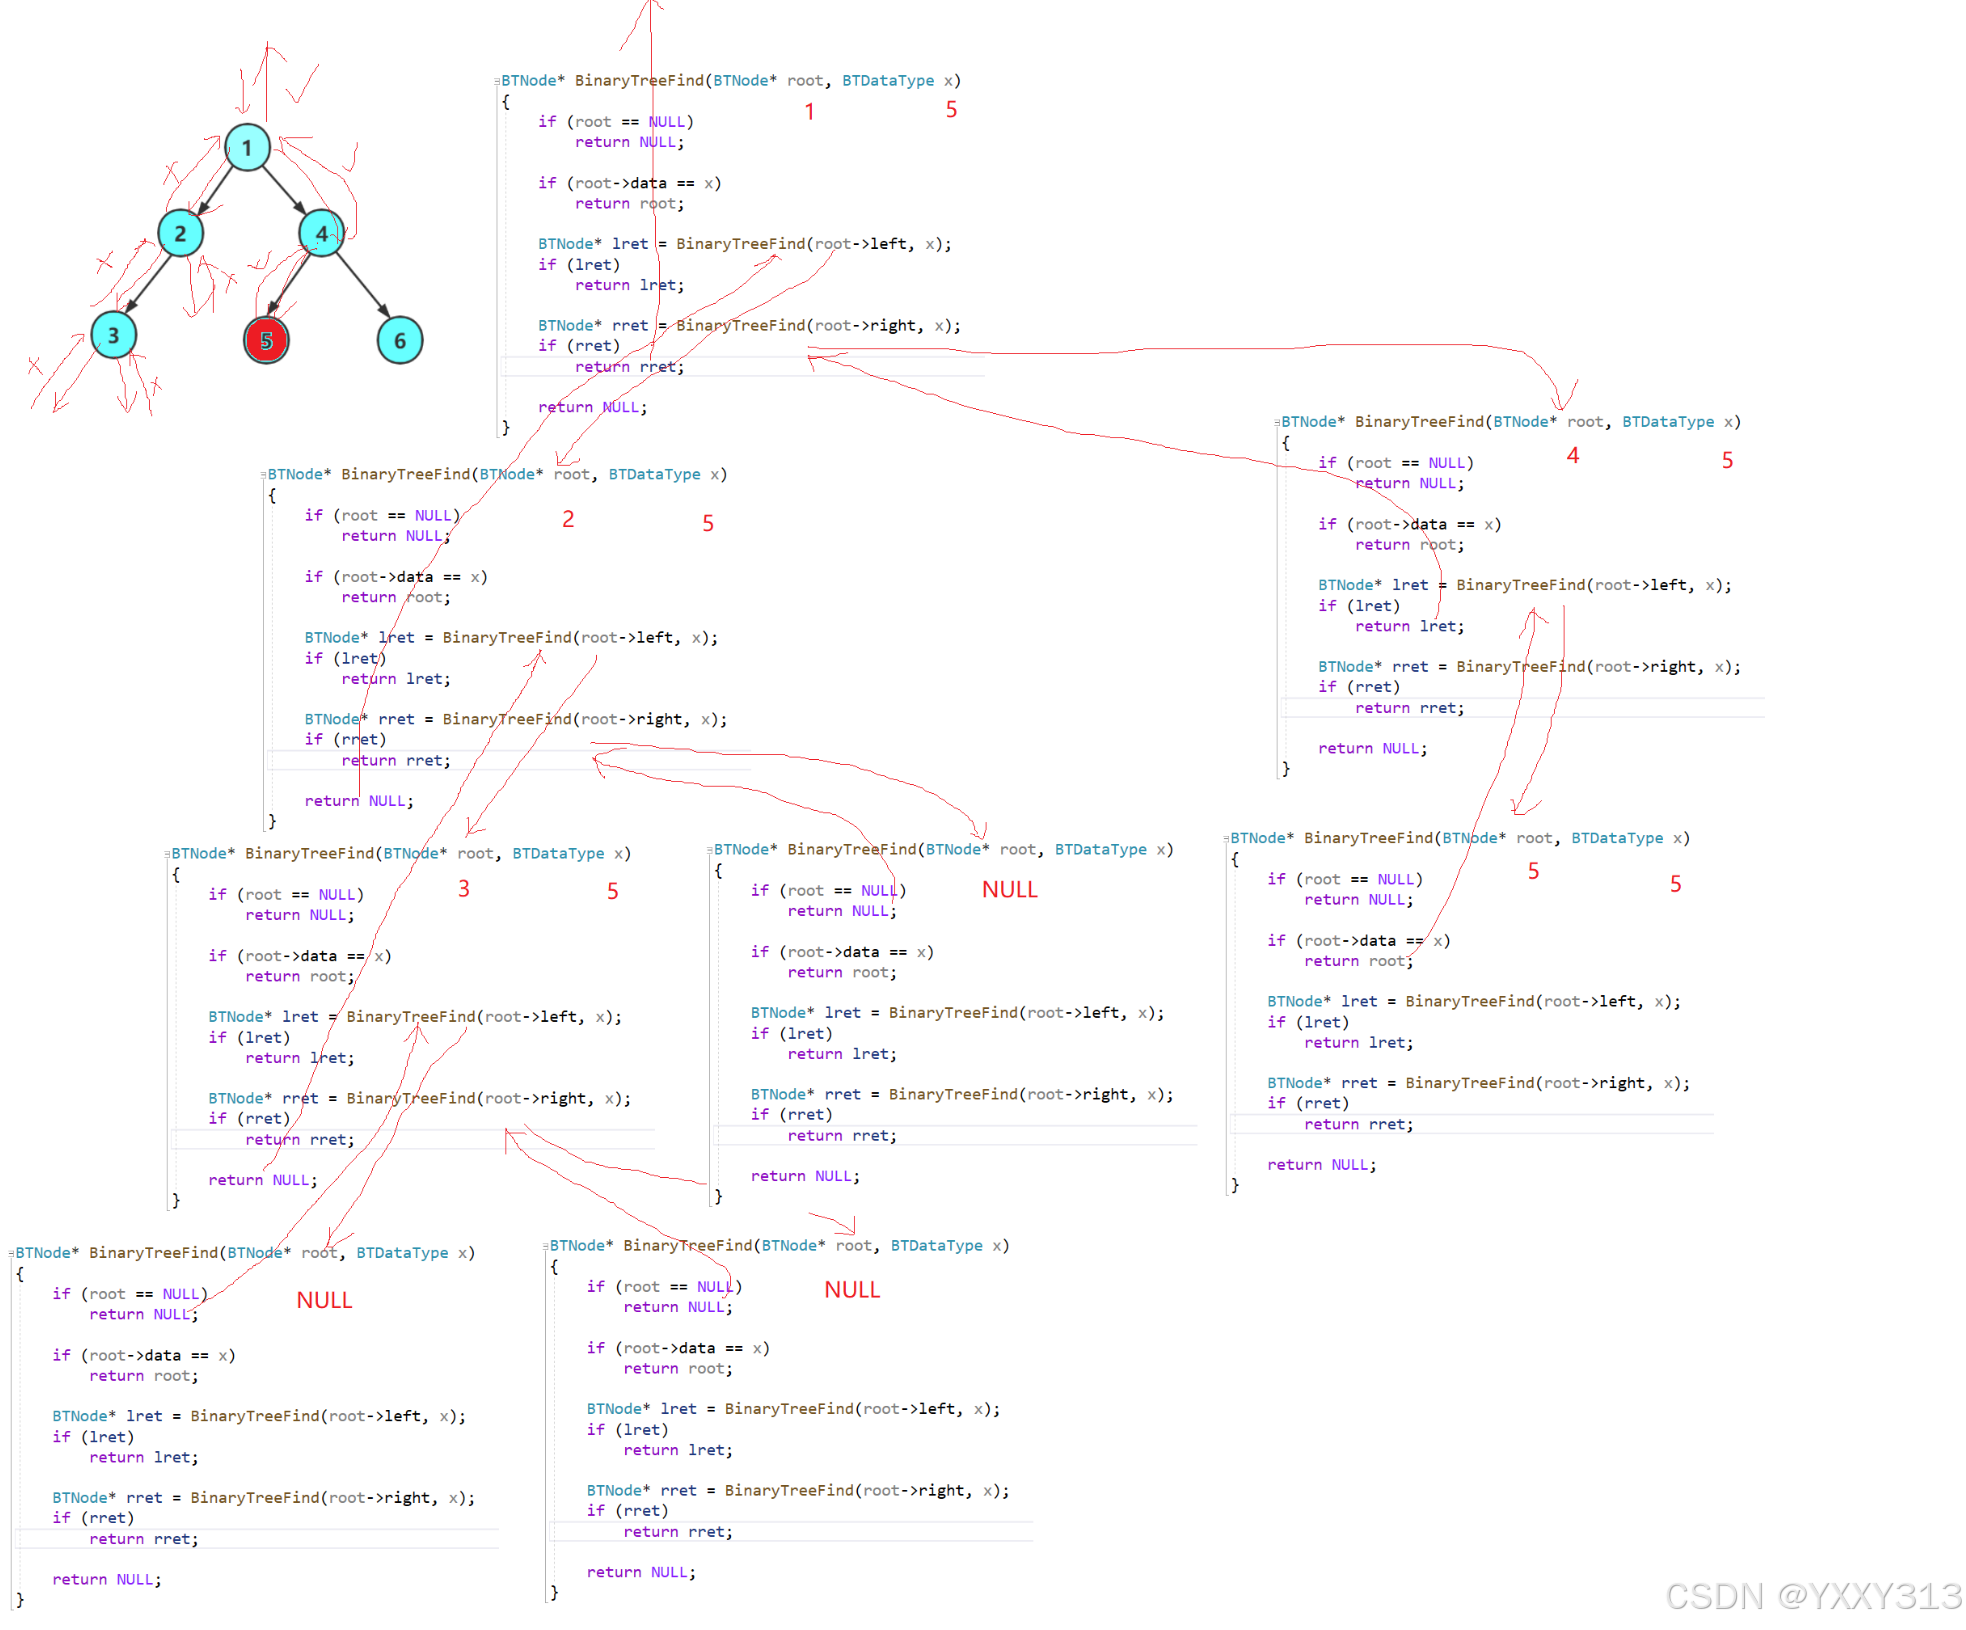
Task: Click the red handwritten 4 annotation
Action: (x=1572, y=456)
